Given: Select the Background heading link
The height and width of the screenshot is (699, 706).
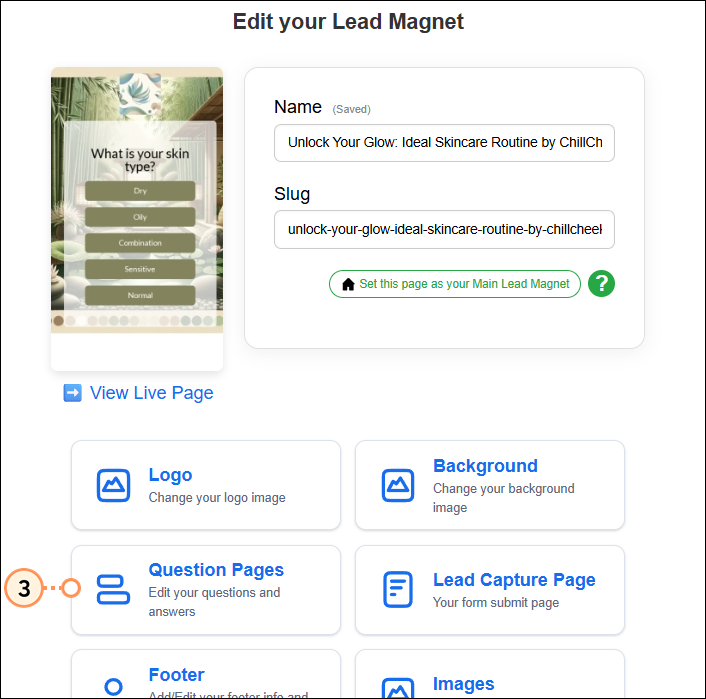Looking at the screenshot, I should pyautogui.click(x=485, y=466).
